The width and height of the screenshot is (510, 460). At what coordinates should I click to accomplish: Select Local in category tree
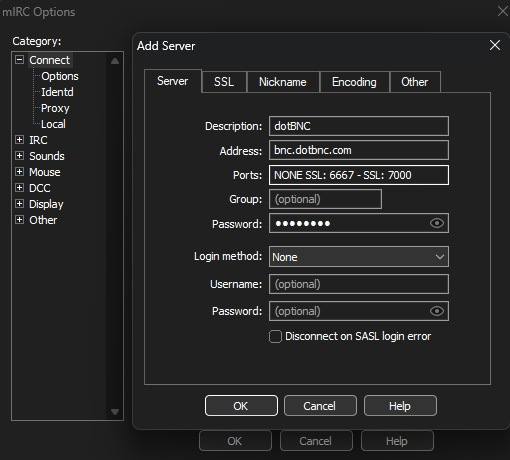tap(53, 124)
